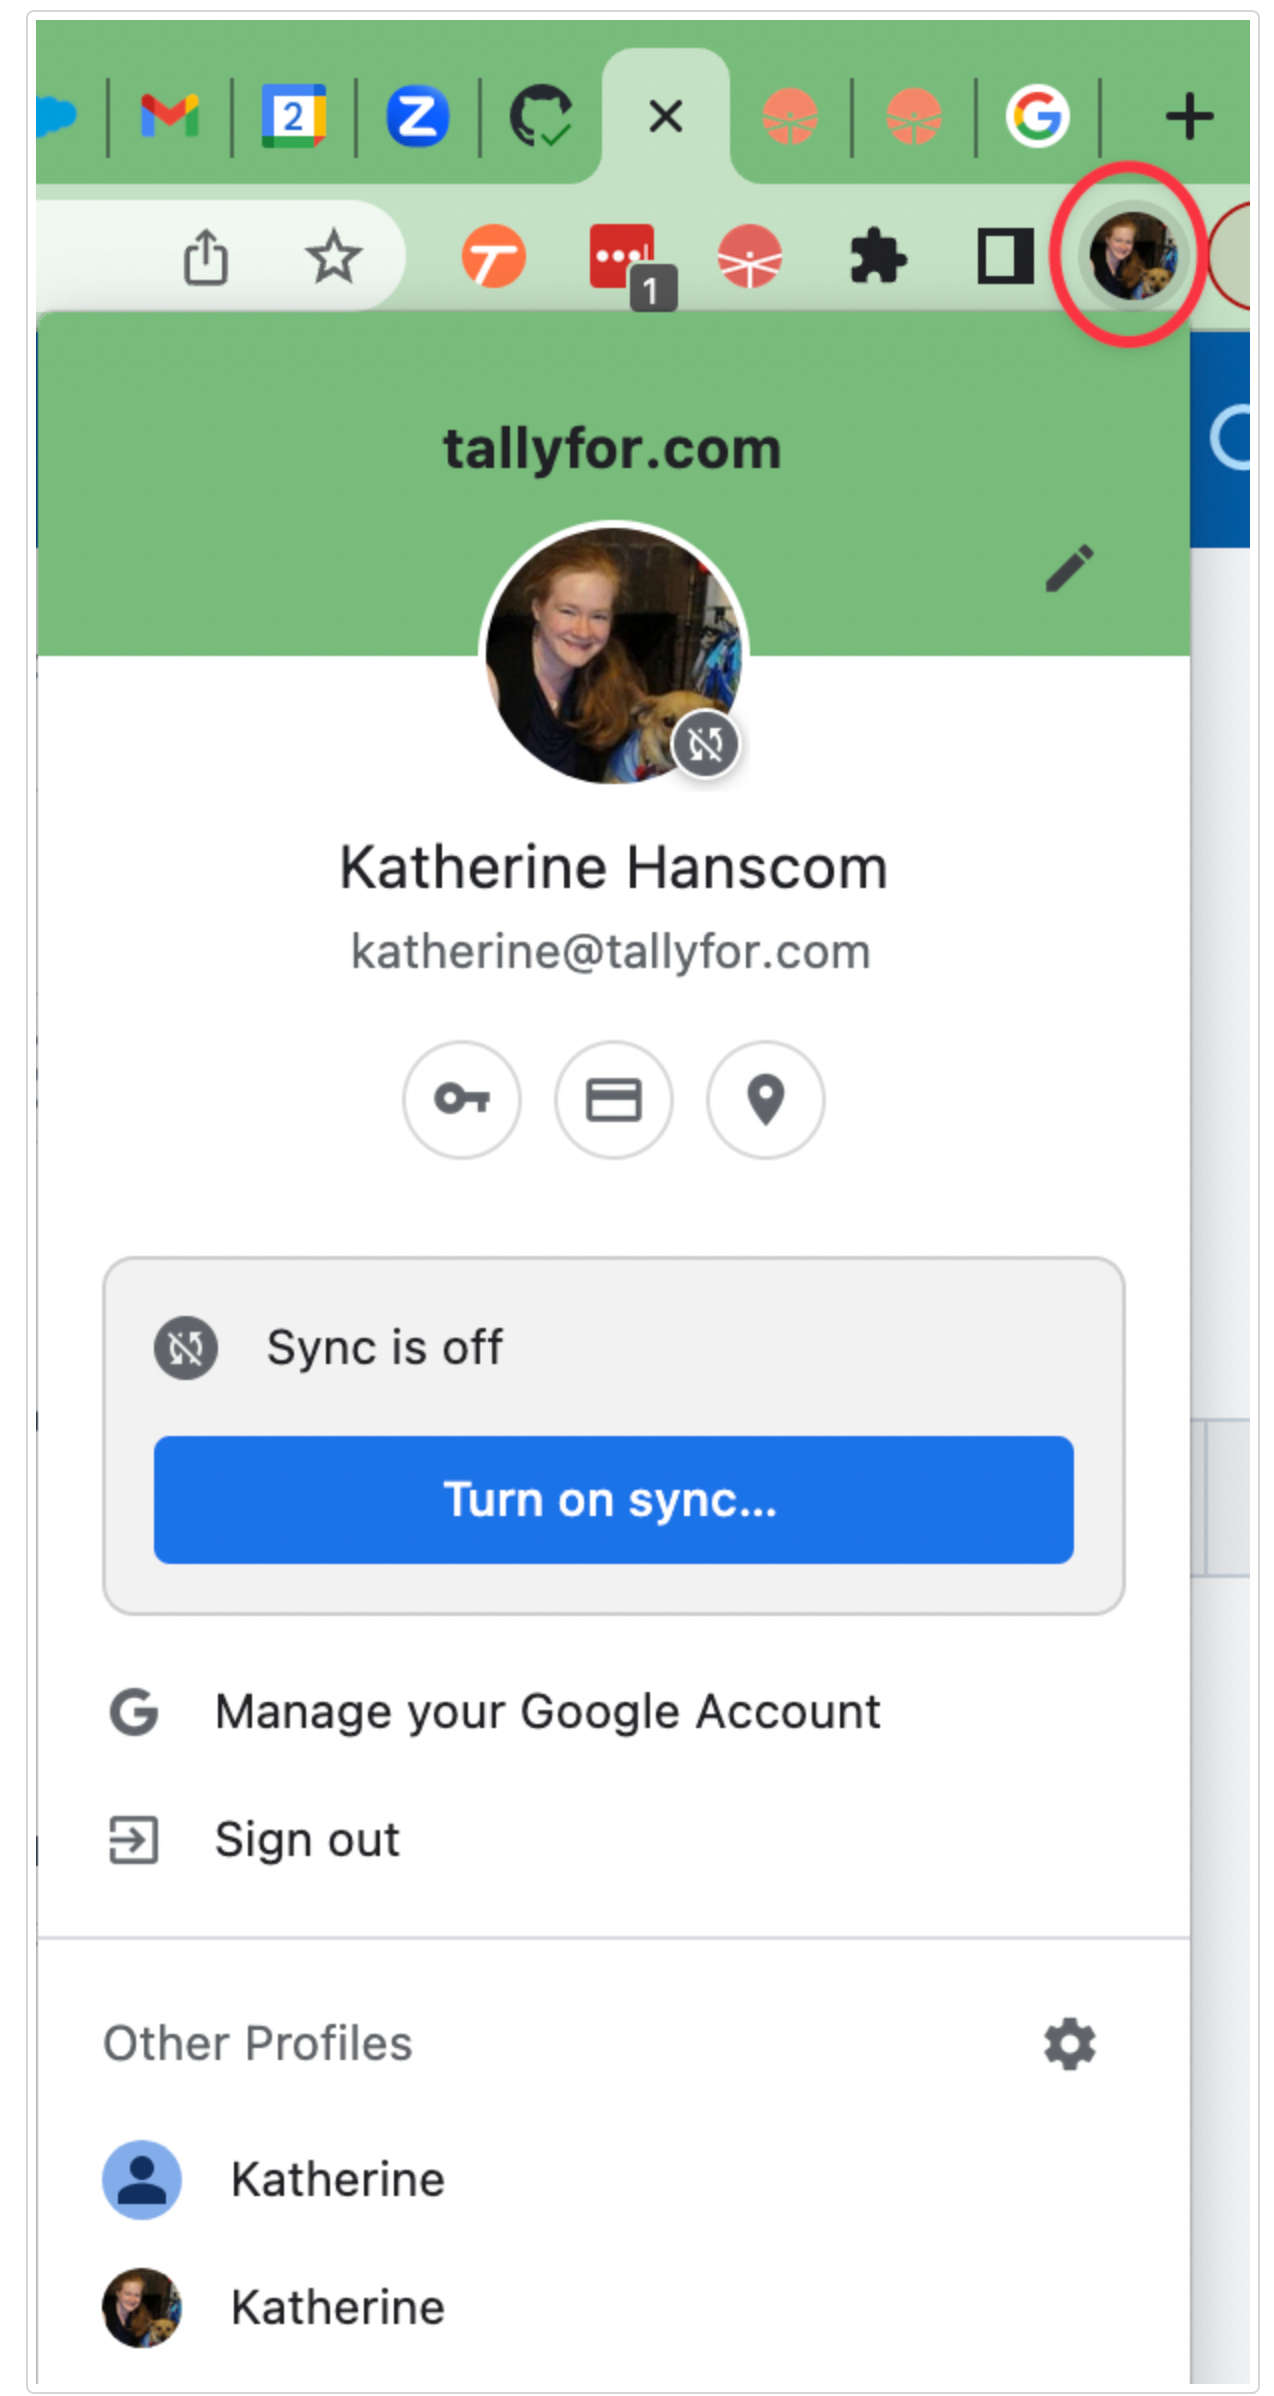Click the Other Profiles label
The height and width of the screenshot is (2396, 1274).
pyautogui.click(x=258, y=2043)
